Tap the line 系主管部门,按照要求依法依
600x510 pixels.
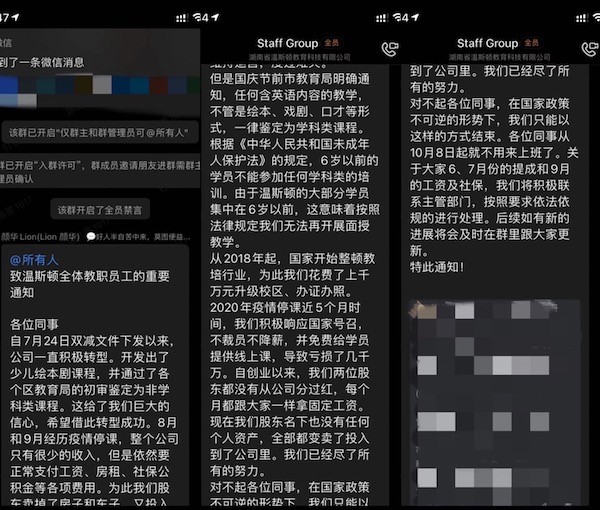(x=490, y=202)
